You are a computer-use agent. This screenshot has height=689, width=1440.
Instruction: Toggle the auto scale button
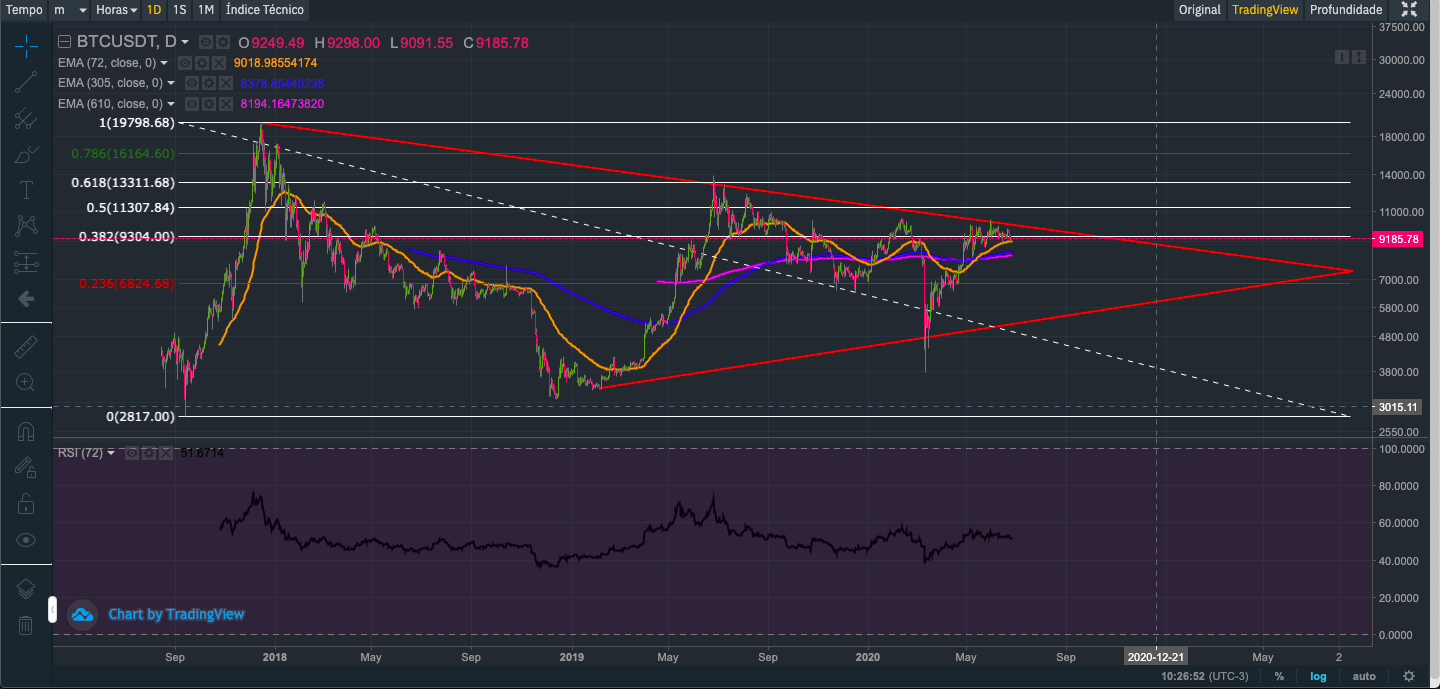click(x=1364, y=677)
